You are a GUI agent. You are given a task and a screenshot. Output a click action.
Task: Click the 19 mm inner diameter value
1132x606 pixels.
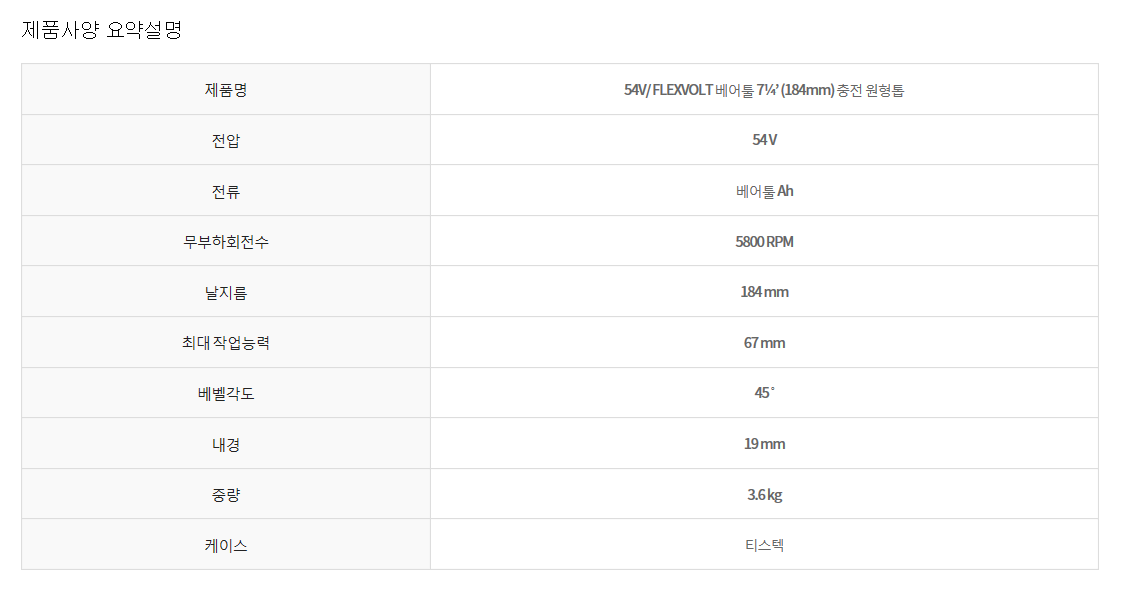764,444
